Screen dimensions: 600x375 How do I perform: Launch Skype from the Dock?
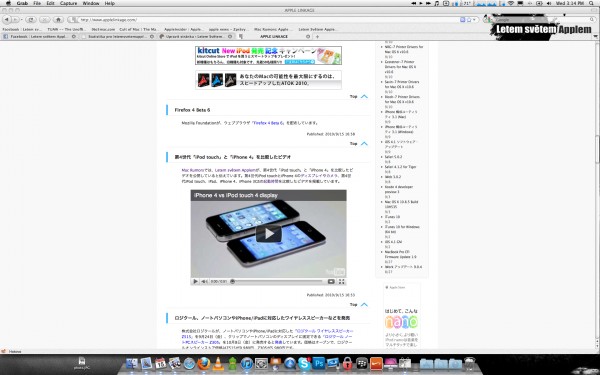304,363
